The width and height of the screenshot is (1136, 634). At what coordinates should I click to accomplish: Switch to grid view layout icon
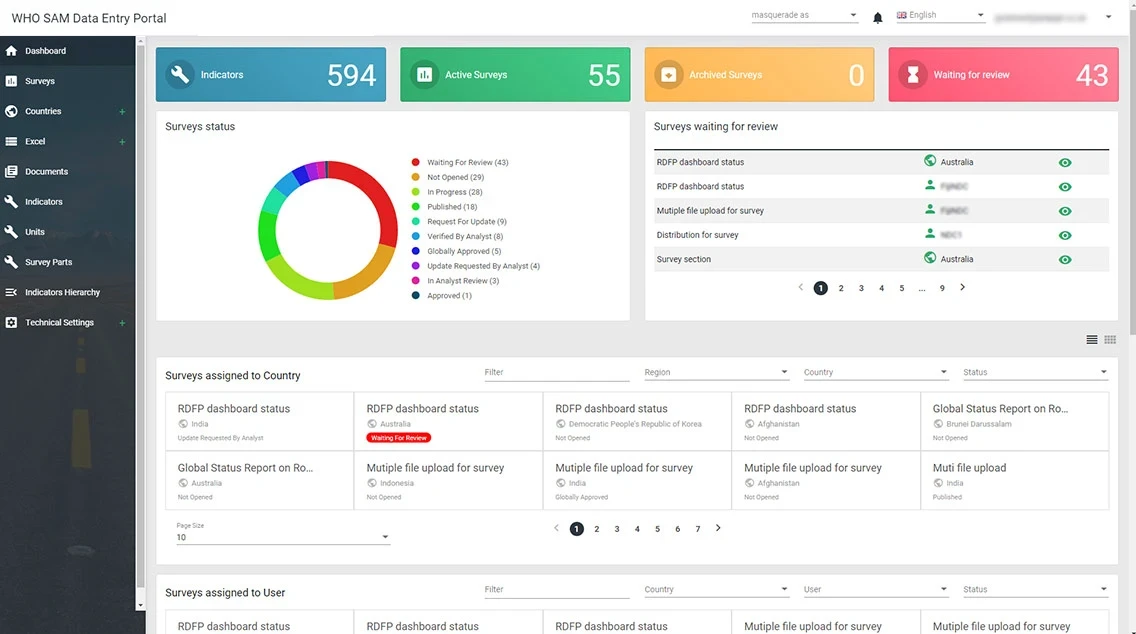pyautogui.click(x=1110, y=340)
